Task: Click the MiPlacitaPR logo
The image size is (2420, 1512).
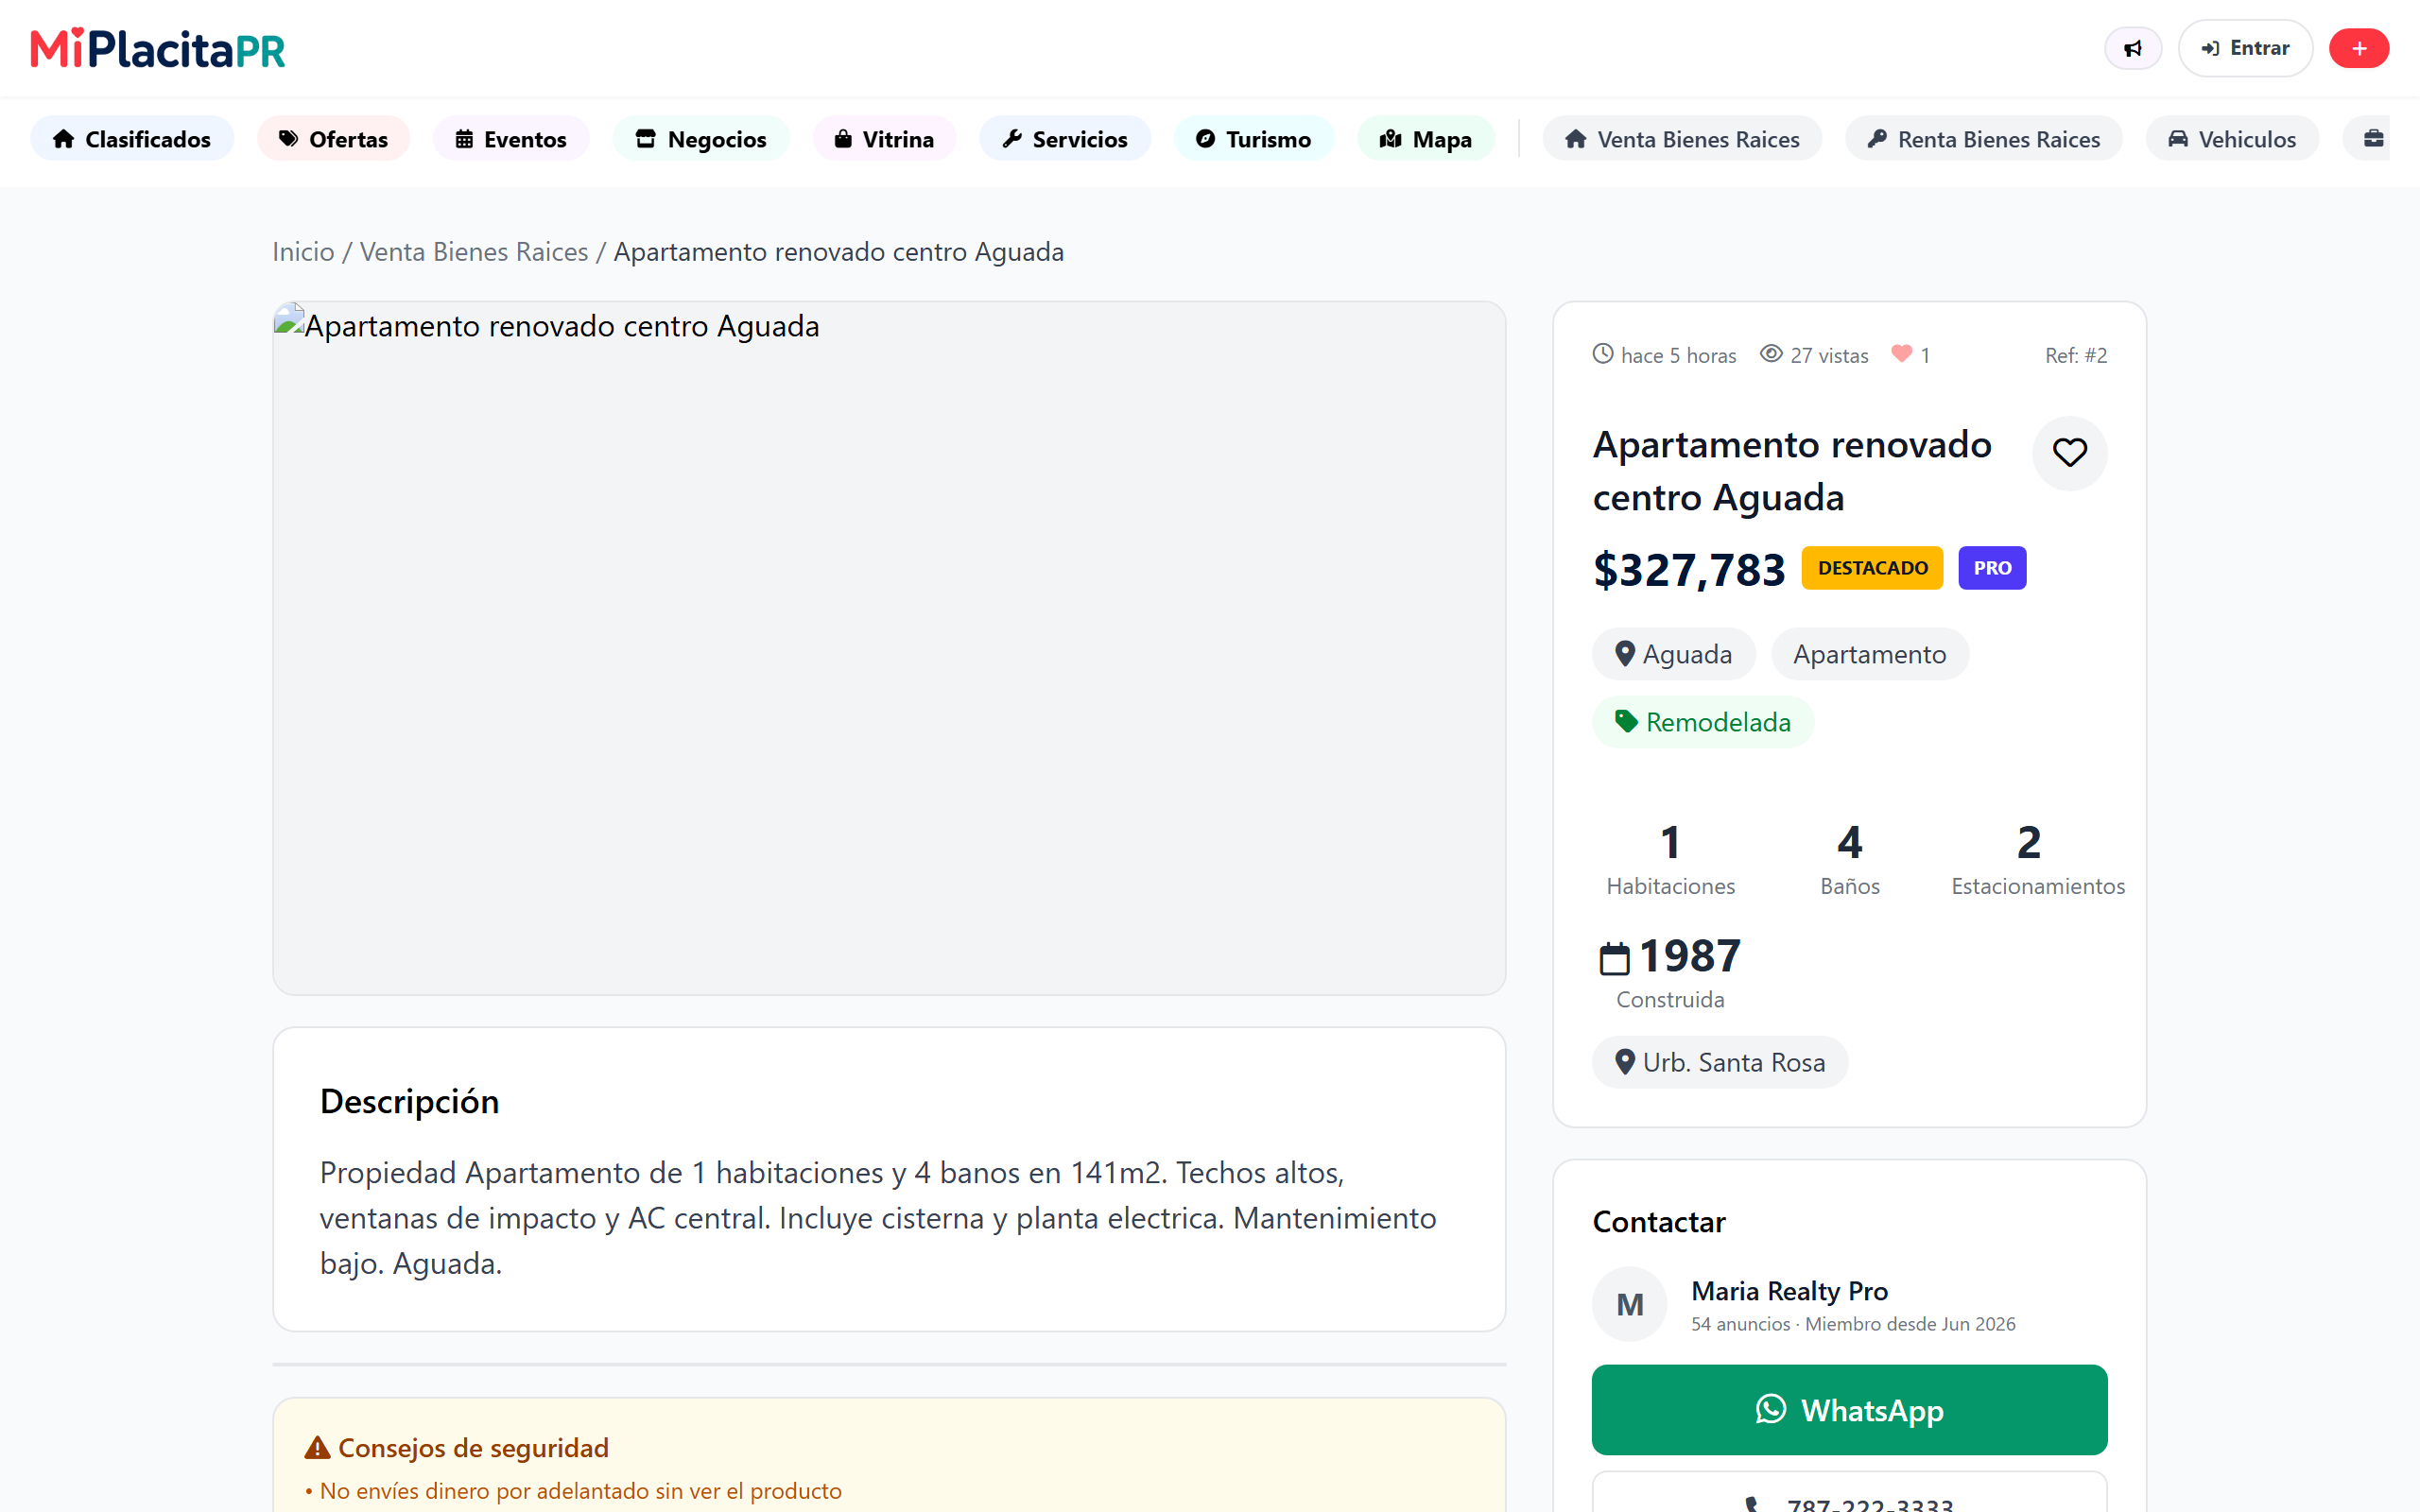Action: point(158,48)
